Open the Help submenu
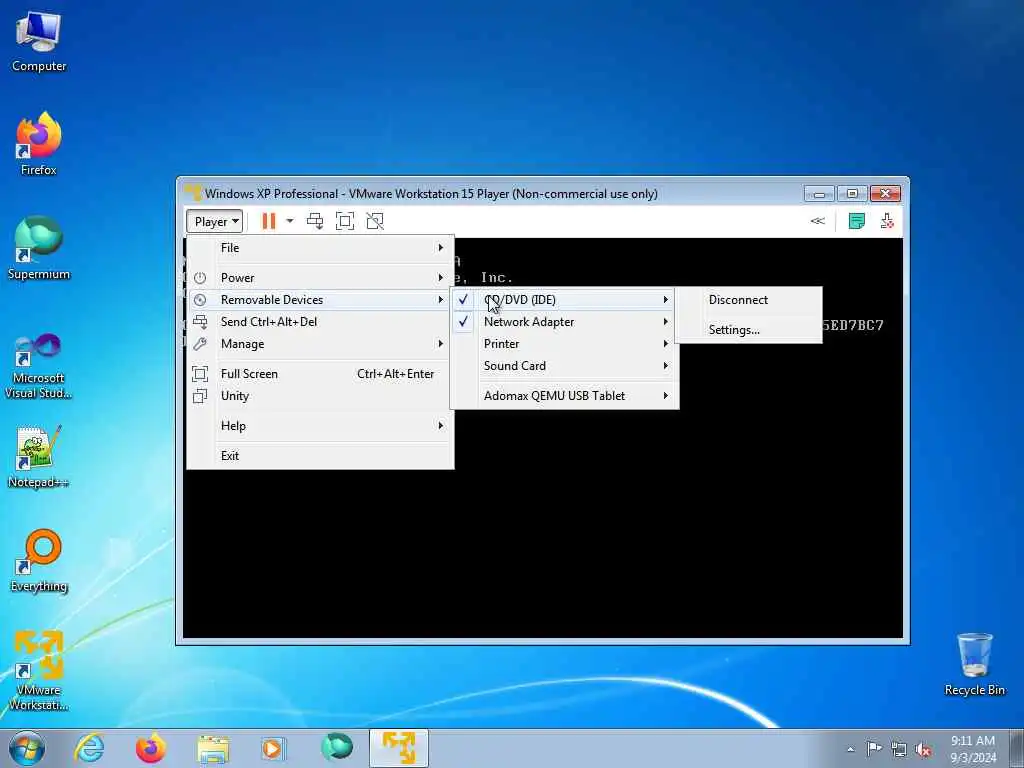 click(x=320, y=426)
